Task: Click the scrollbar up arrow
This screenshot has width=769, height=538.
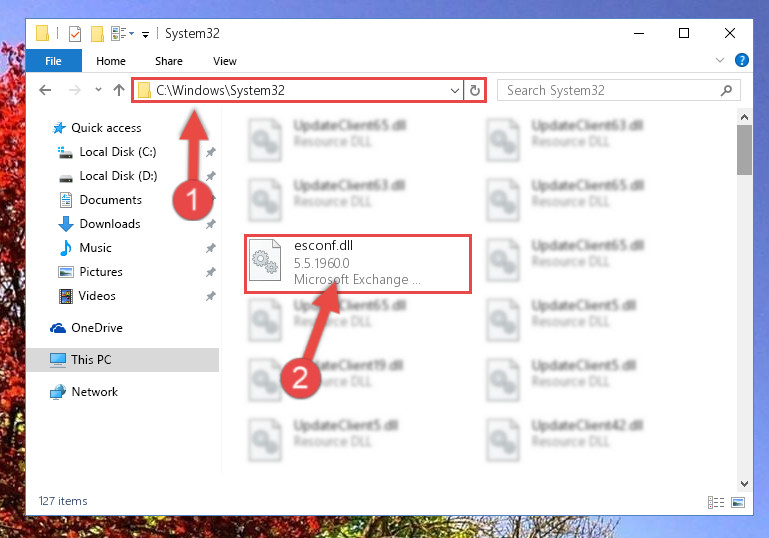Action: (x=744, y=117)
